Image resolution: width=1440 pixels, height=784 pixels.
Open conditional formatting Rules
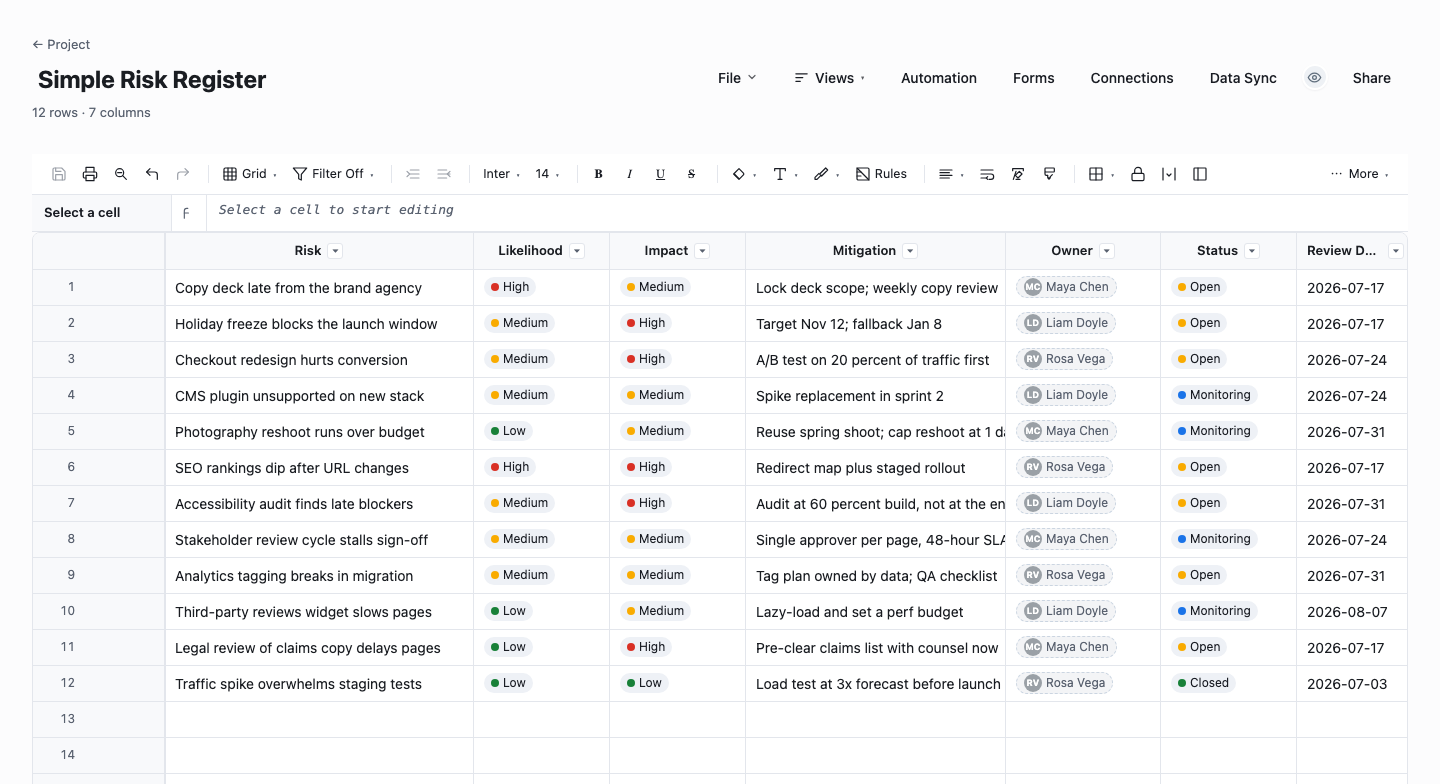point(881,174)
